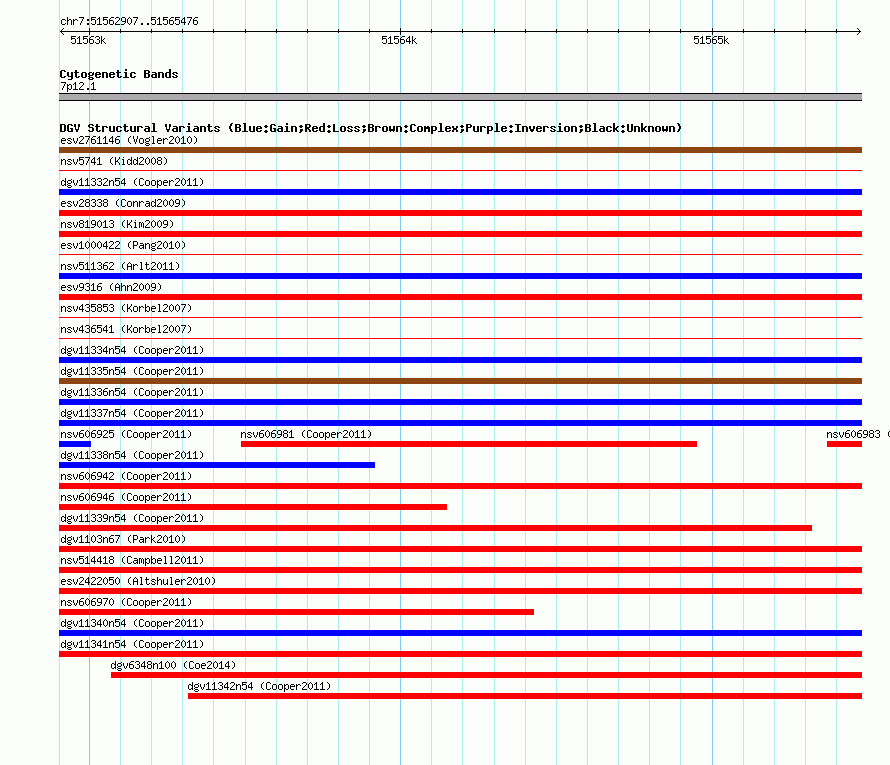Open dgv1103n67 (Park2010) label
This screenshot has width=890, height=765.
tap(123, 539)
